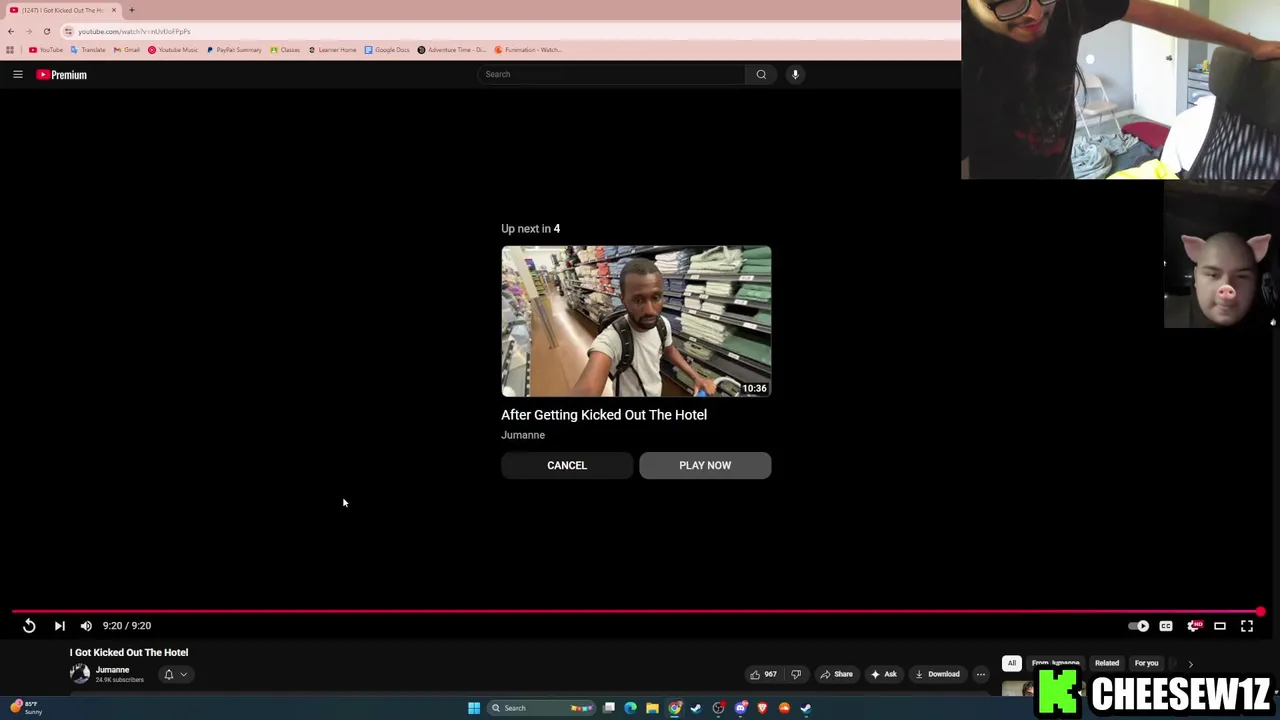Screen dimensions: 1280x720
Task: Open player settings gear
Action: [x=1193, y=626]
